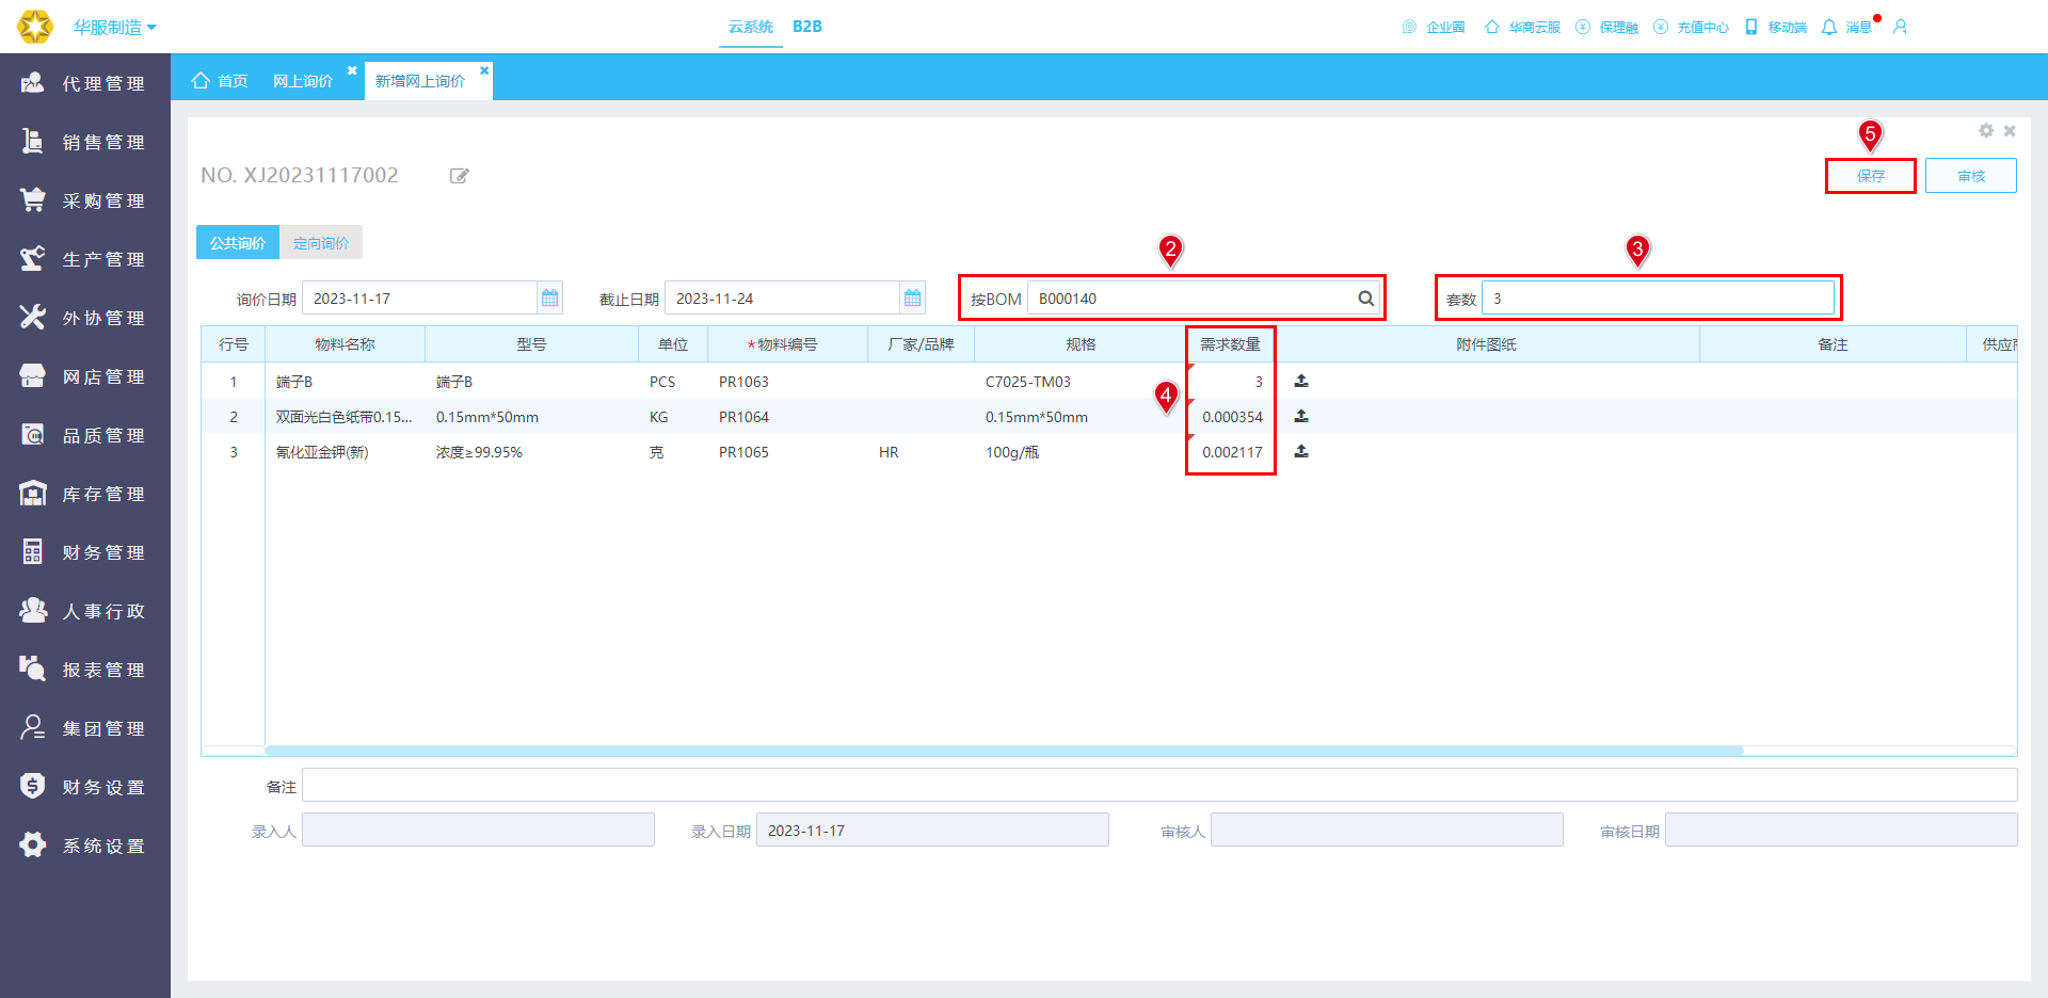Click the horizontal table scrollbar
The image size is (2048, 998).
1004,750
